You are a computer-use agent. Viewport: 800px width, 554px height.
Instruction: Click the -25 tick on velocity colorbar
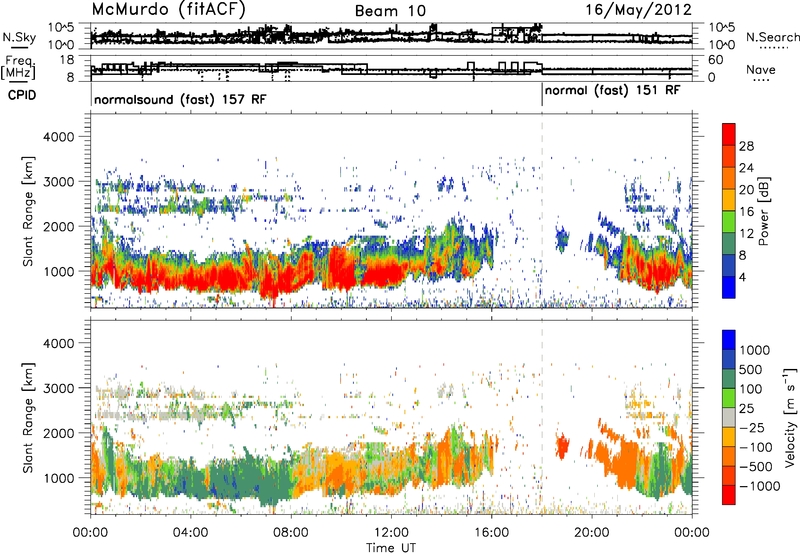752,427
